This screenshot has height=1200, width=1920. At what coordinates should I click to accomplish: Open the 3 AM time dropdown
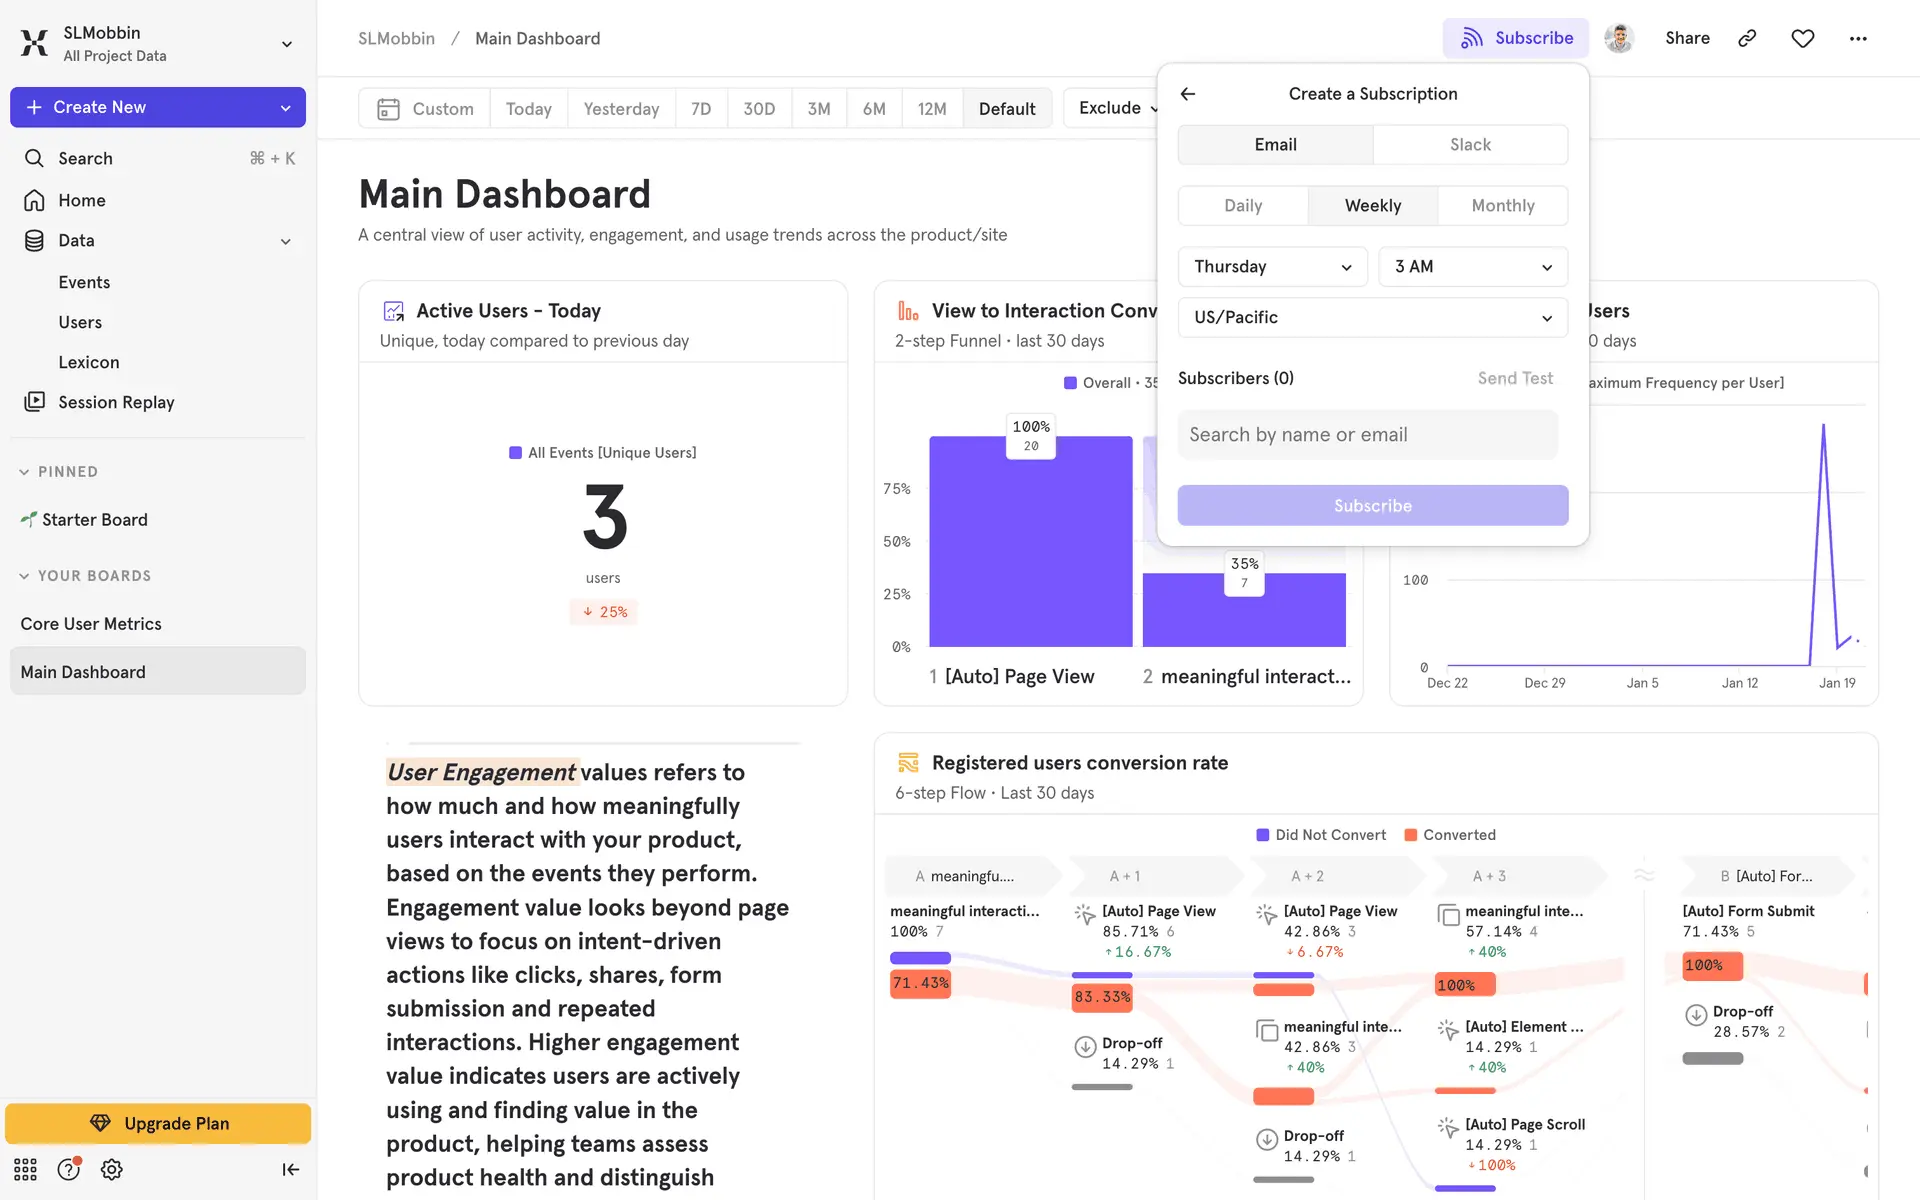tap(1472, 267)
